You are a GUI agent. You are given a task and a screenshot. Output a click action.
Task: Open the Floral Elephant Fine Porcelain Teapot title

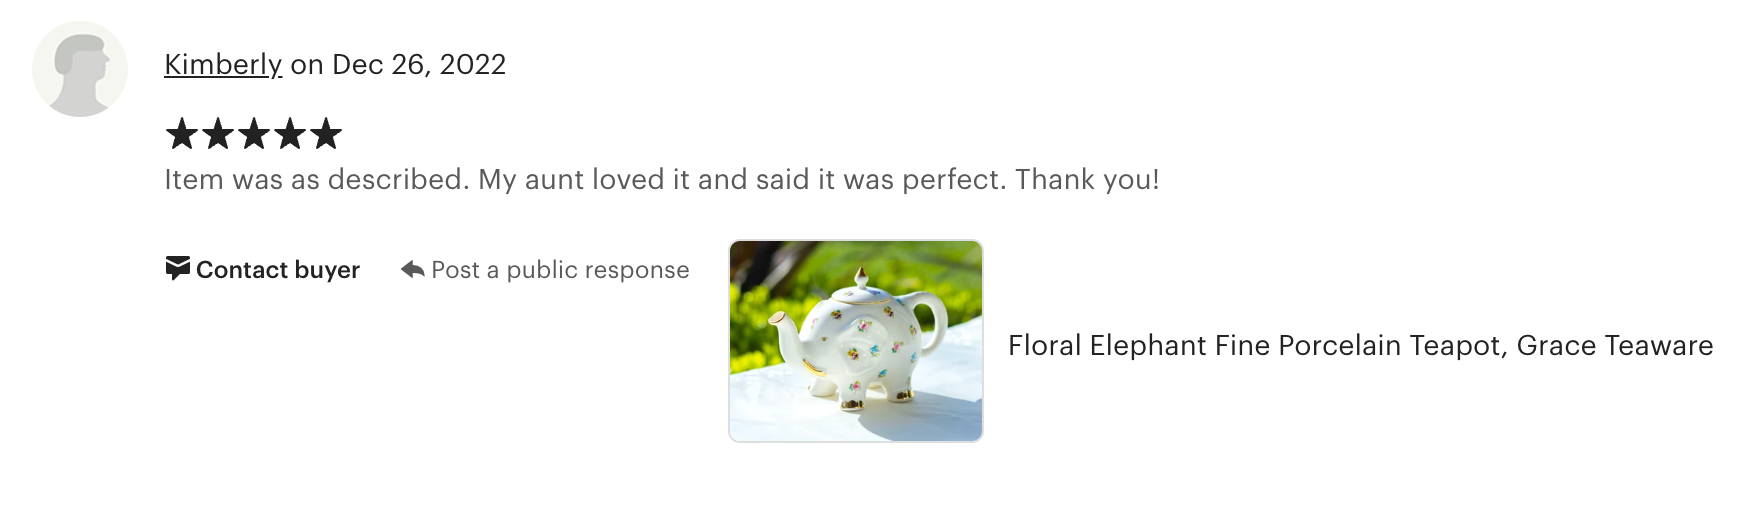(x=1257, y=346)
